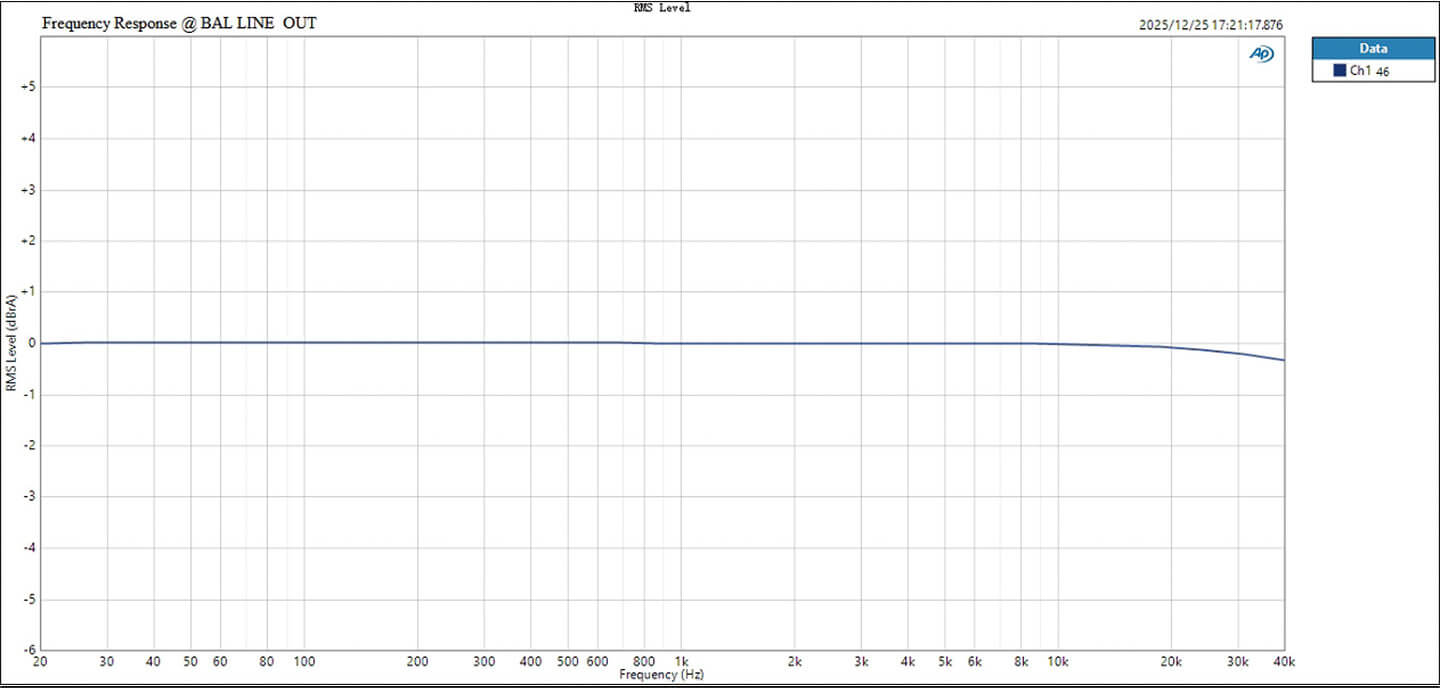
Task: Select the "Data" legend header
Action: point(1373,48)
